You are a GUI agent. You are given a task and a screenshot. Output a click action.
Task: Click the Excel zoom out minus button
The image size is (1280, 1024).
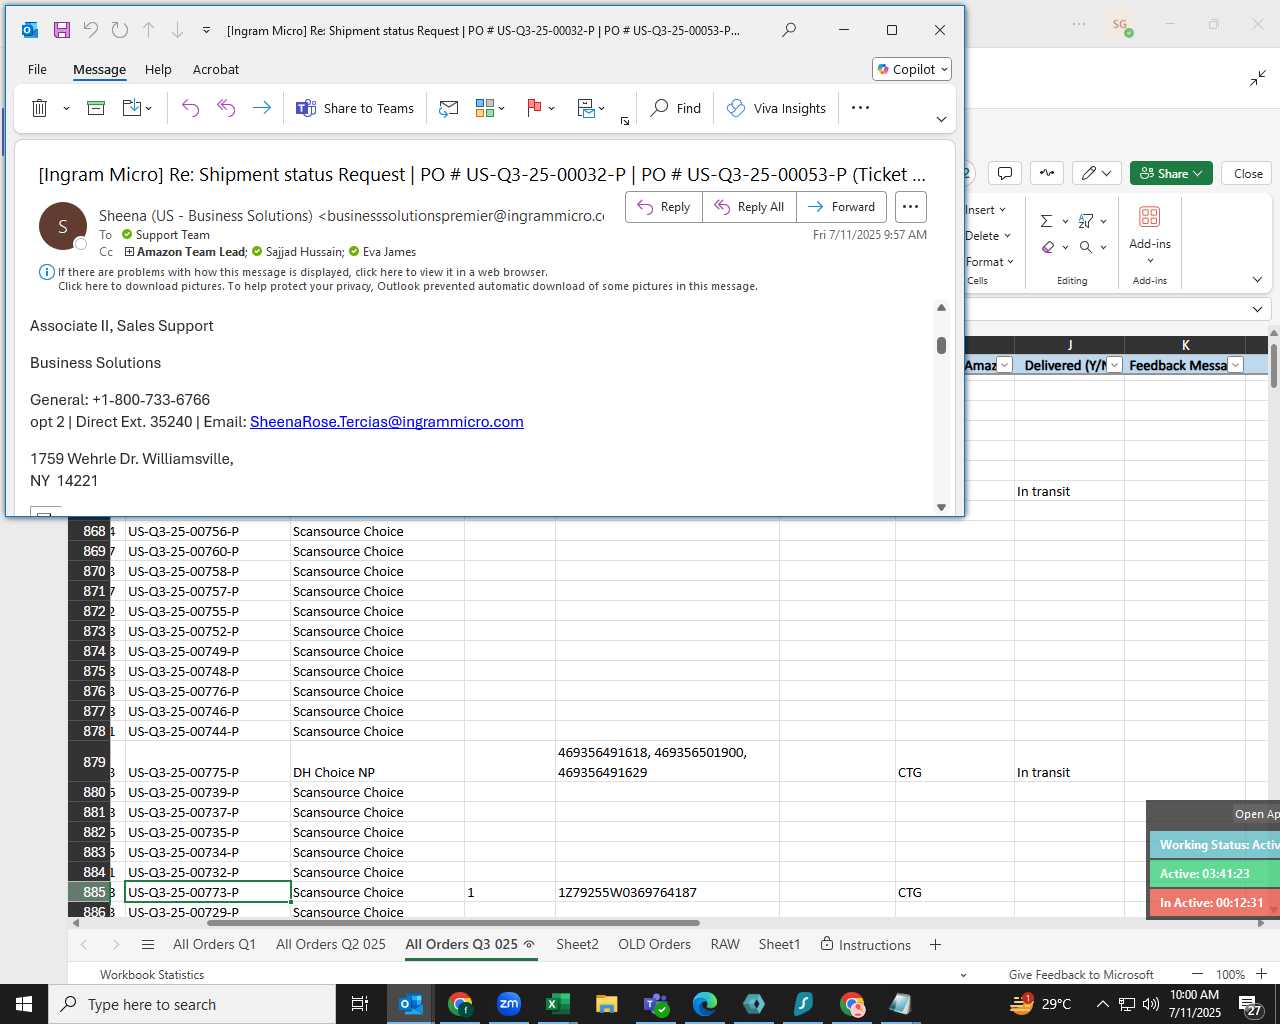click(x=1197, y=974)
